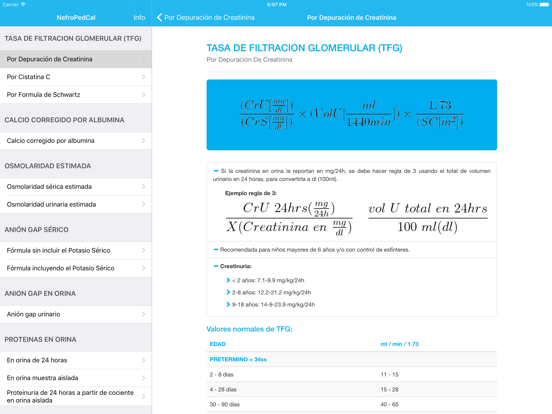Image resolution: width=552 pixels, height=414 pixels.
Task: Select Fórmula sin incluir el Potasio Sérico
Action: (76, 250)
